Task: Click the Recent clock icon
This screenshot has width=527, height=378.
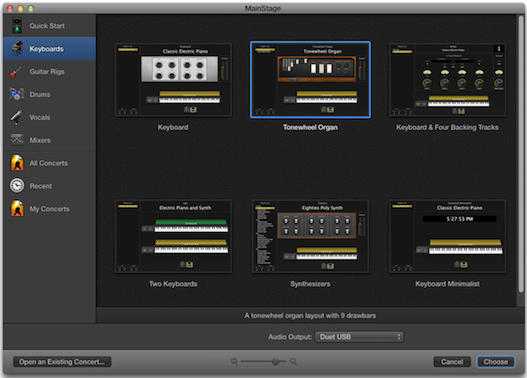Action: (17, 185)
